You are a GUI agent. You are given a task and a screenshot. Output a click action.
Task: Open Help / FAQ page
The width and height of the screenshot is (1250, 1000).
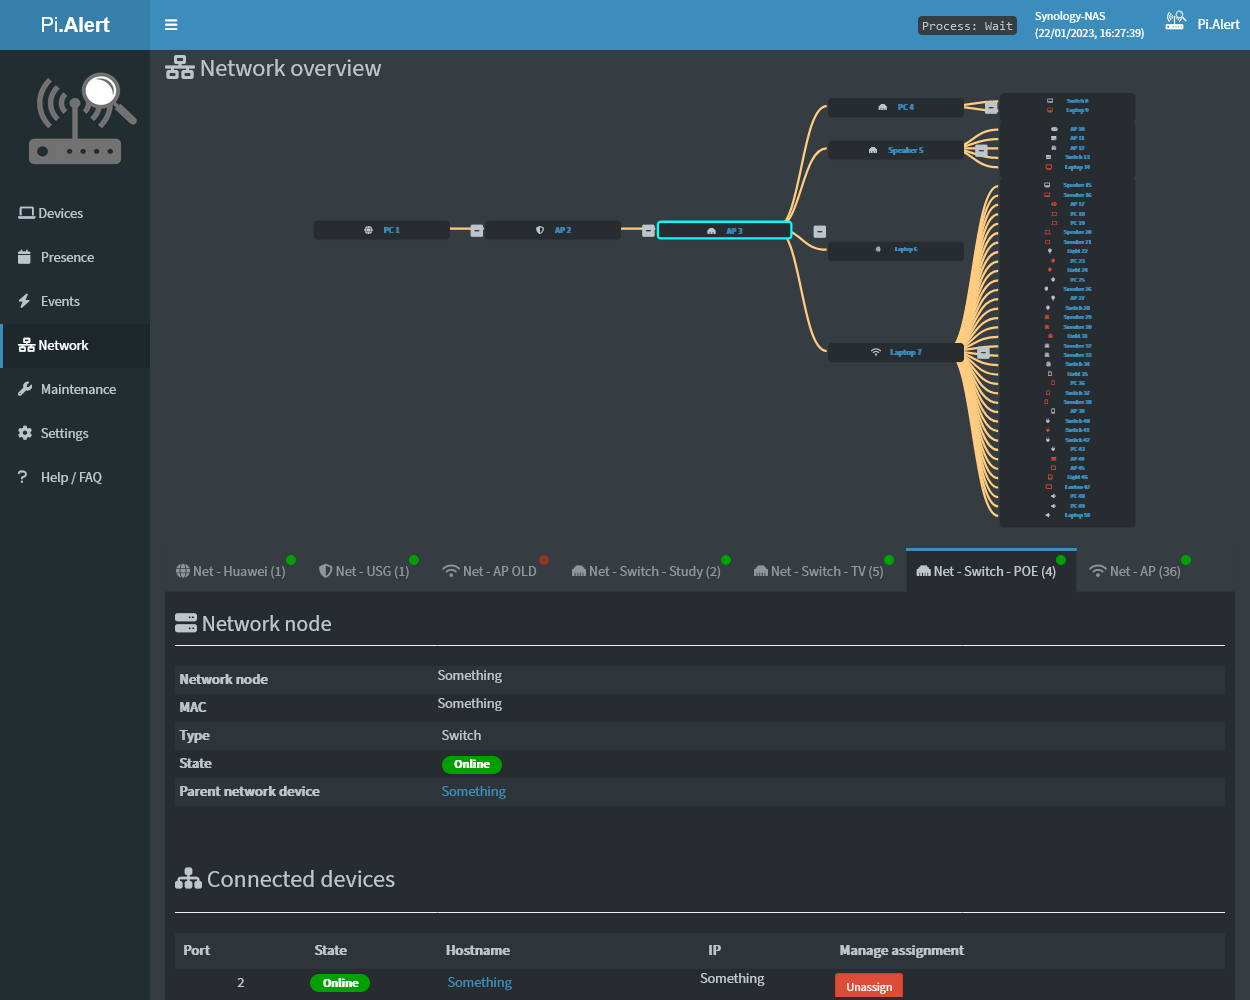(x=71, y=477)
